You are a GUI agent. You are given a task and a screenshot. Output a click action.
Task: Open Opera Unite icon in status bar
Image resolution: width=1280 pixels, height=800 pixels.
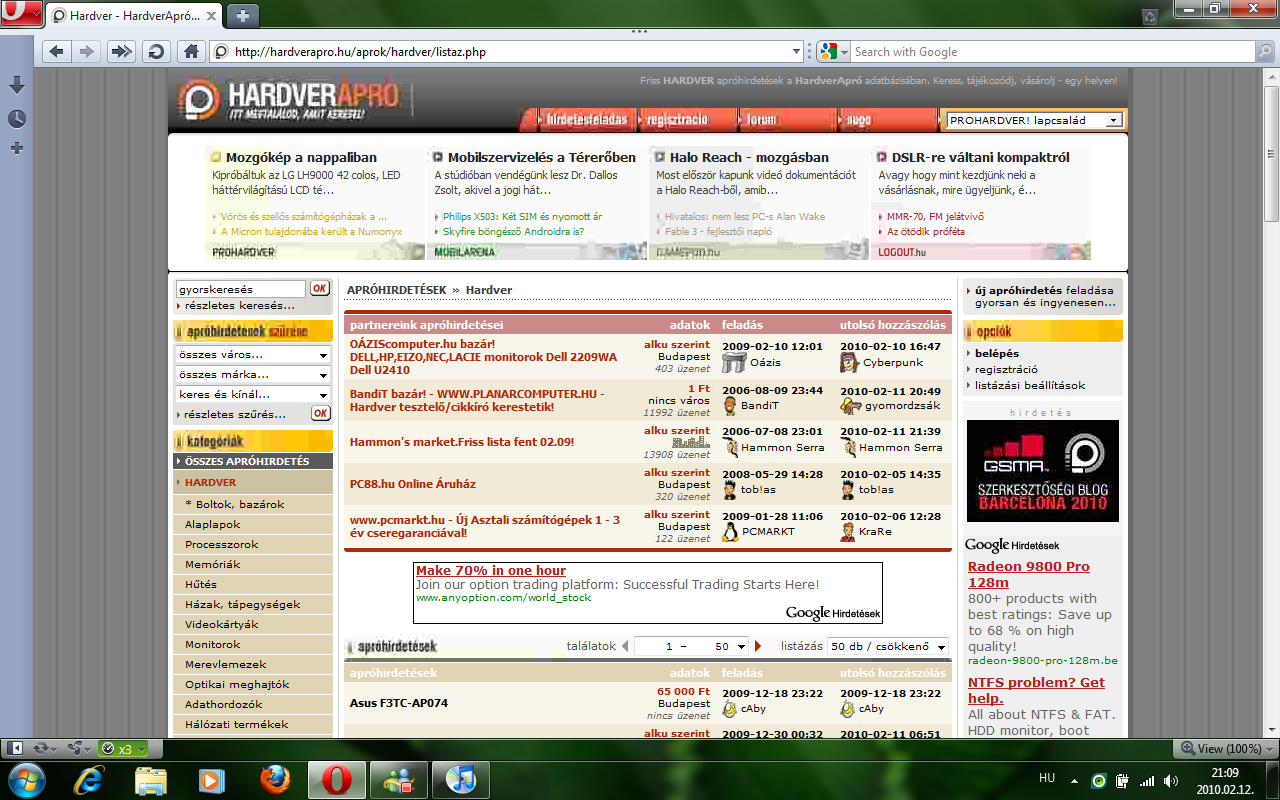click(x=79, y=748)
